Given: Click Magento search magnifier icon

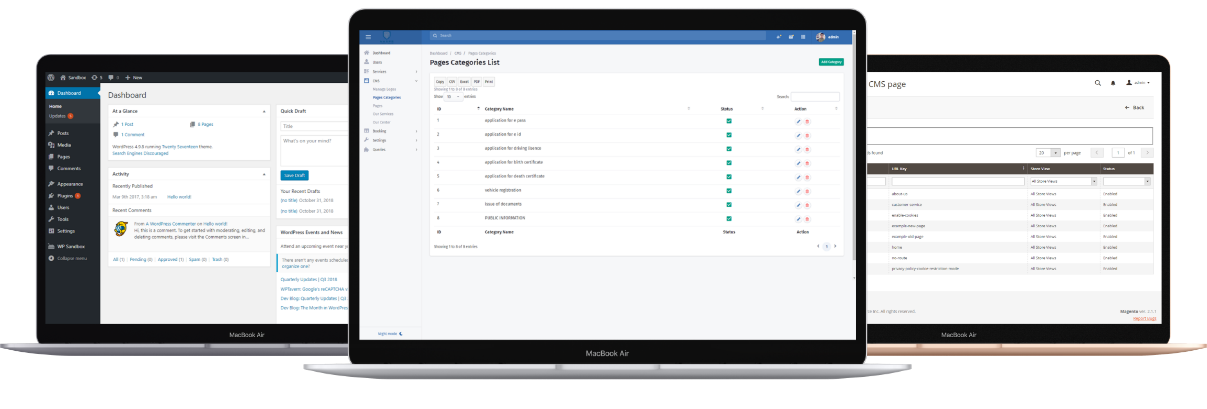Looking at the screenshot, I should coord(1098,83).
